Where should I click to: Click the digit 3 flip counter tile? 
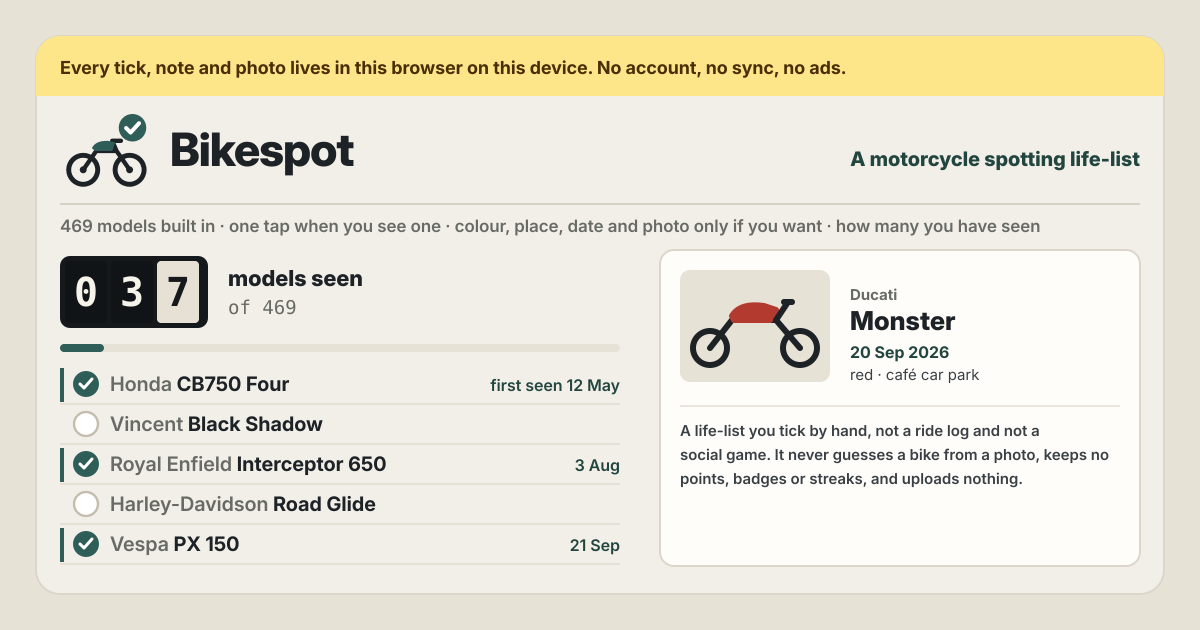(x=133, y=292)
